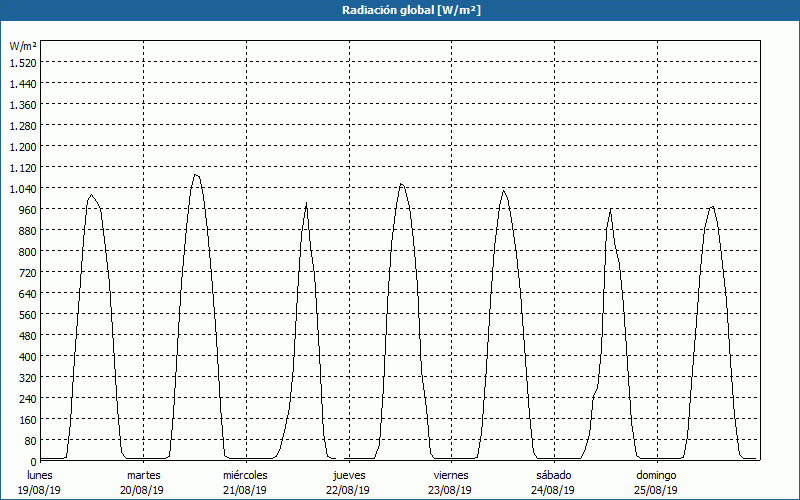The width and height of the screenshot is (800, 500).
Task: Click the 19/08/19 date label
Action: [40, 490]
